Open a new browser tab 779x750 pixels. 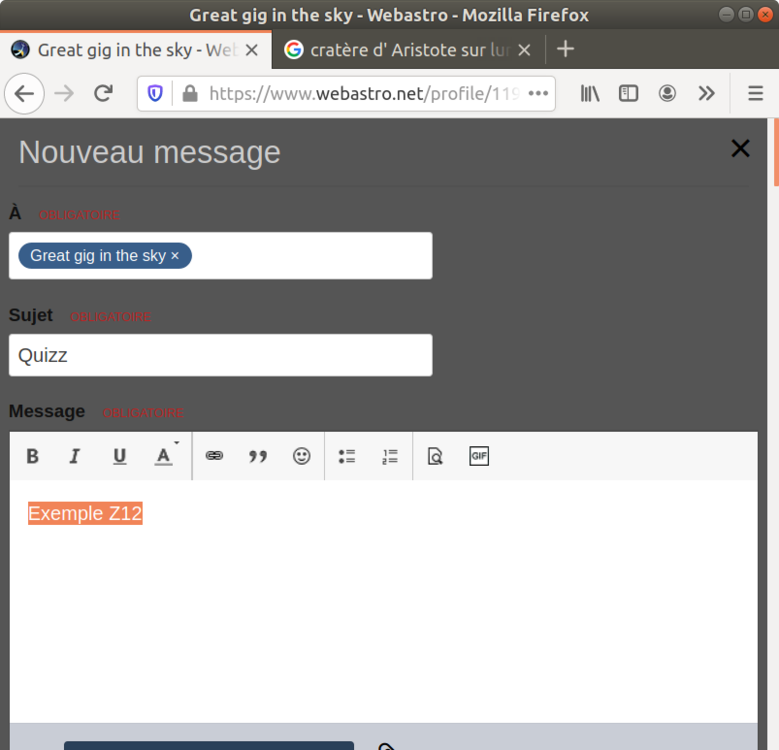(x=565, y=49)
